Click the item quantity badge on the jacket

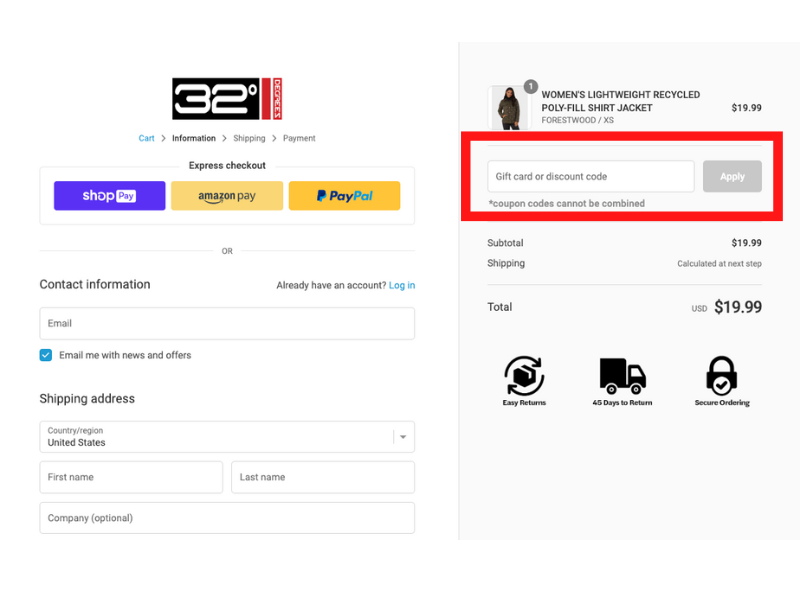click(x=531, y=86)
